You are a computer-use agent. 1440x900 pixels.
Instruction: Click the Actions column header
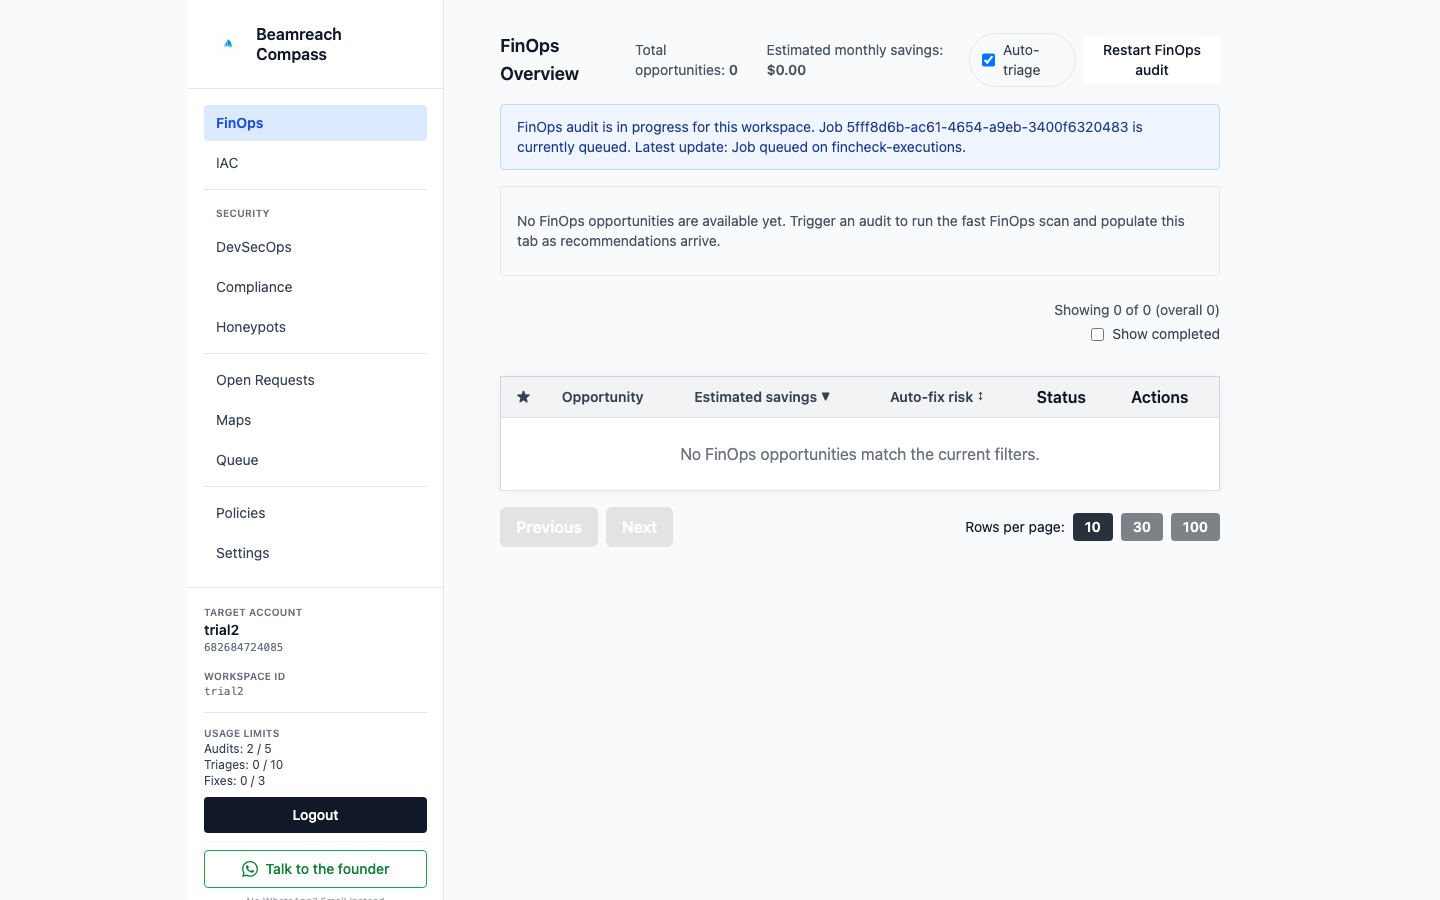1160,397
